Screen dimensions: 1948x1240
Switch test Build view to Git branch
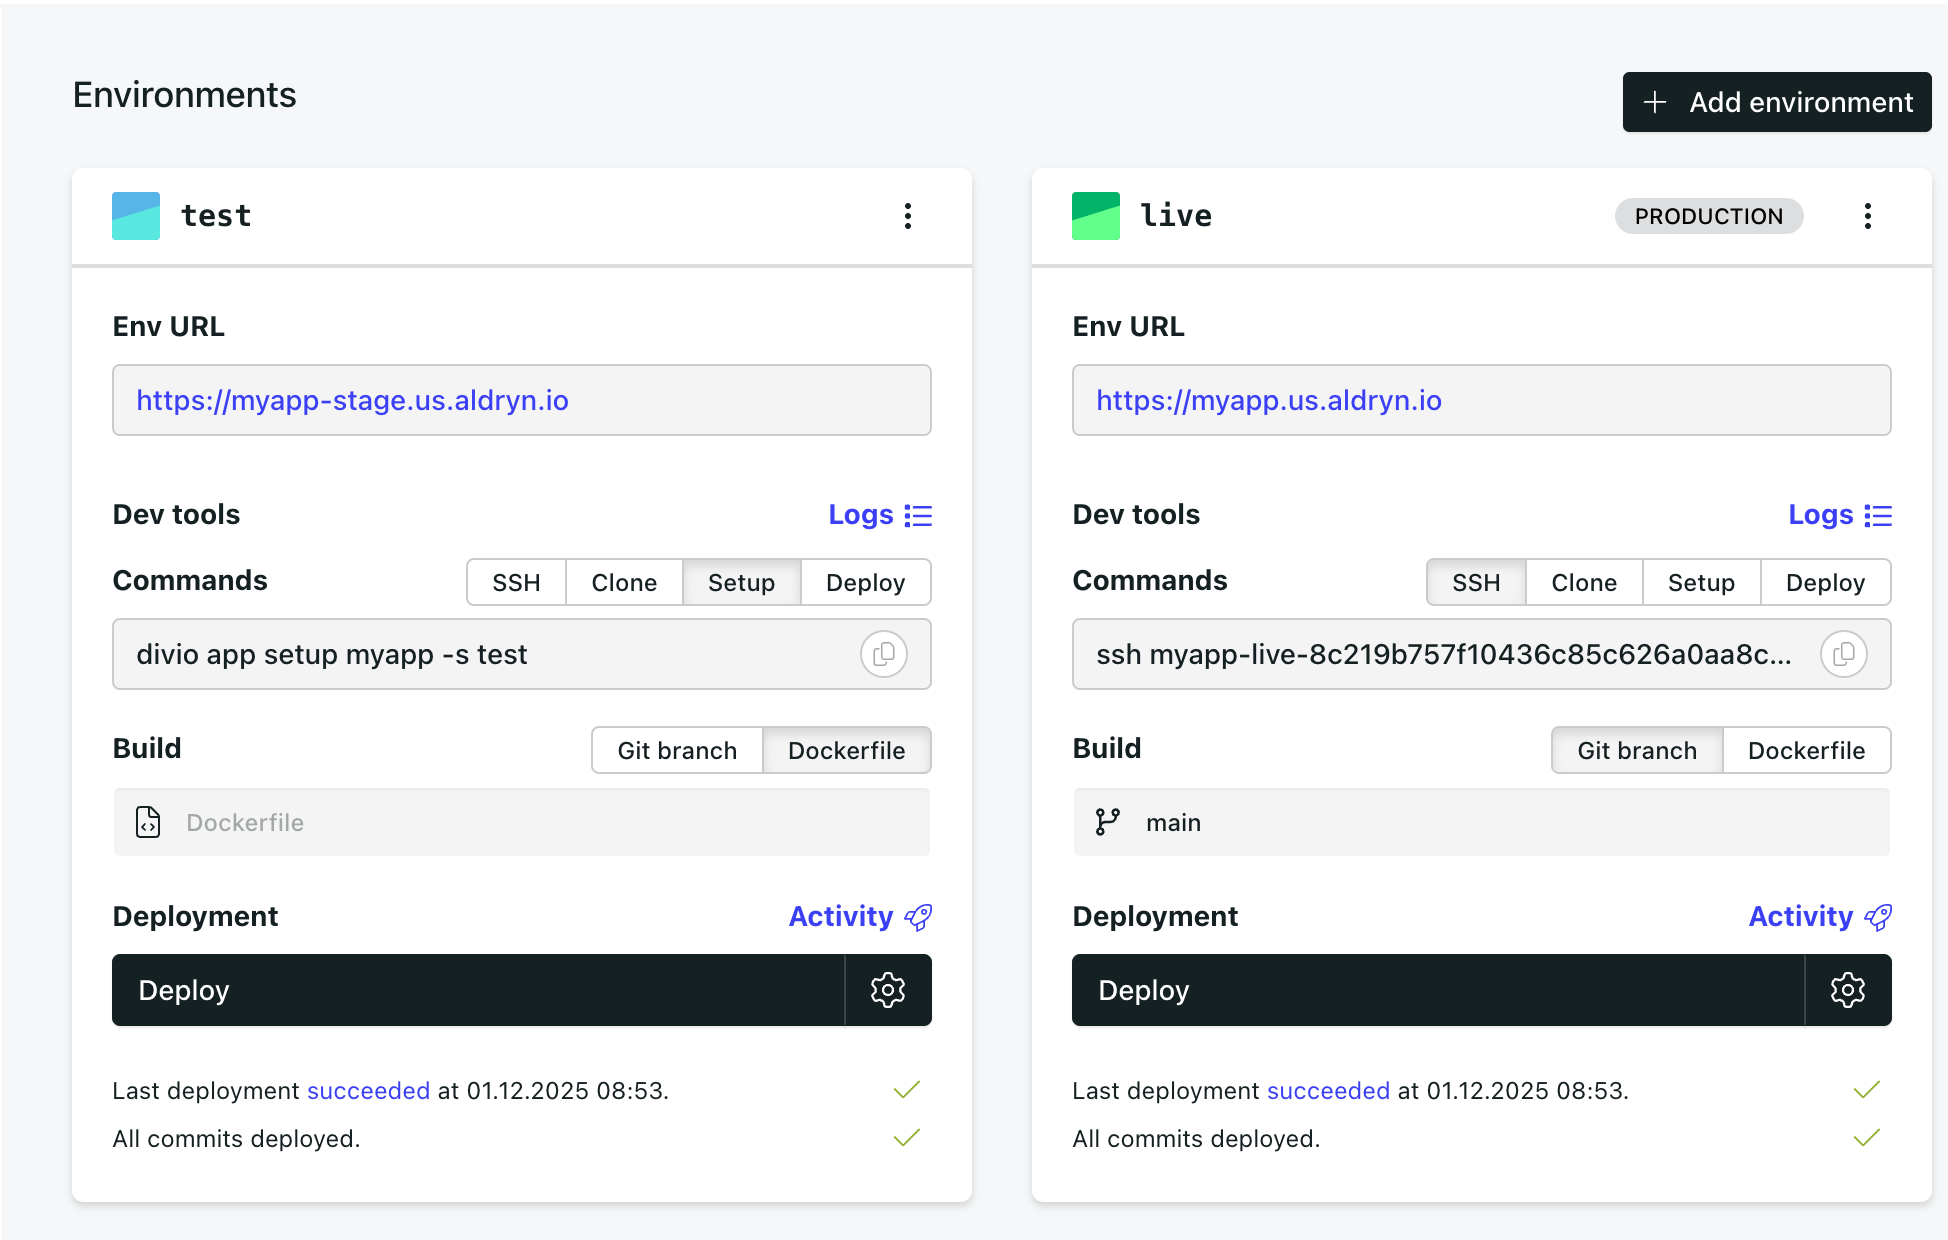point(677,751)
